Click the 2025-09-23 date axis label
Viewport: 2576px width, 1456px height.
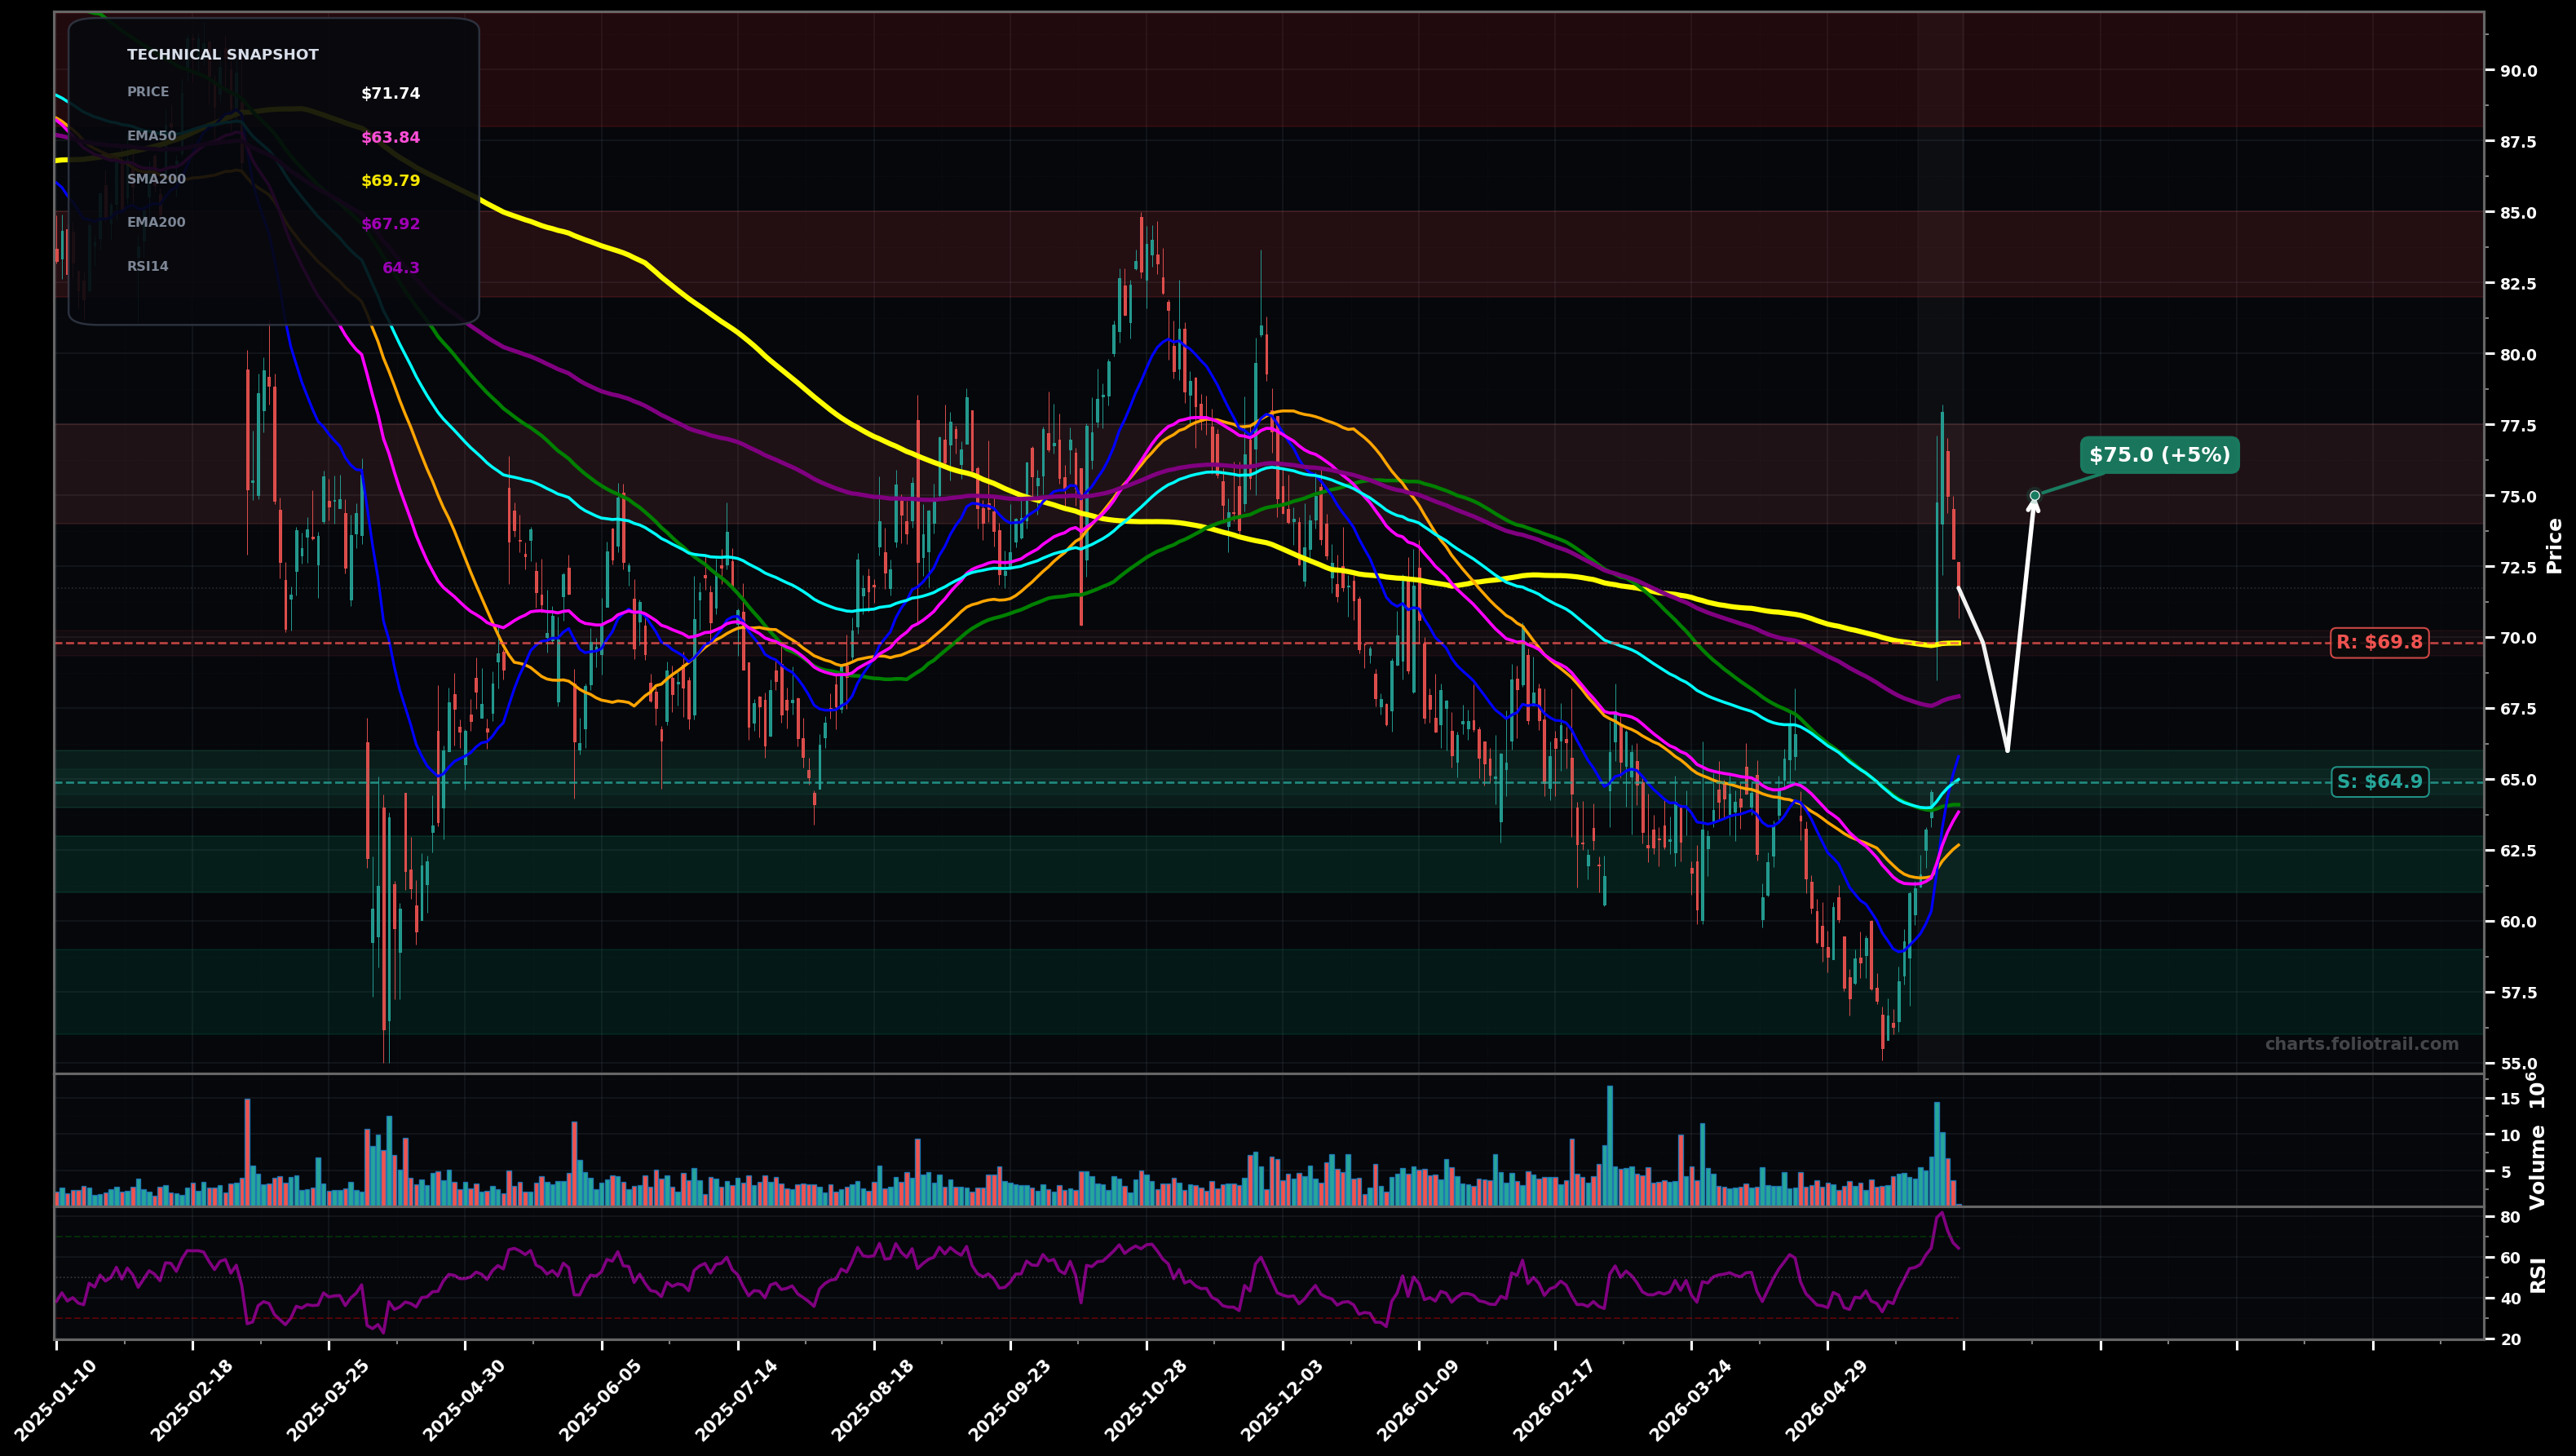click(1008, 1400)
